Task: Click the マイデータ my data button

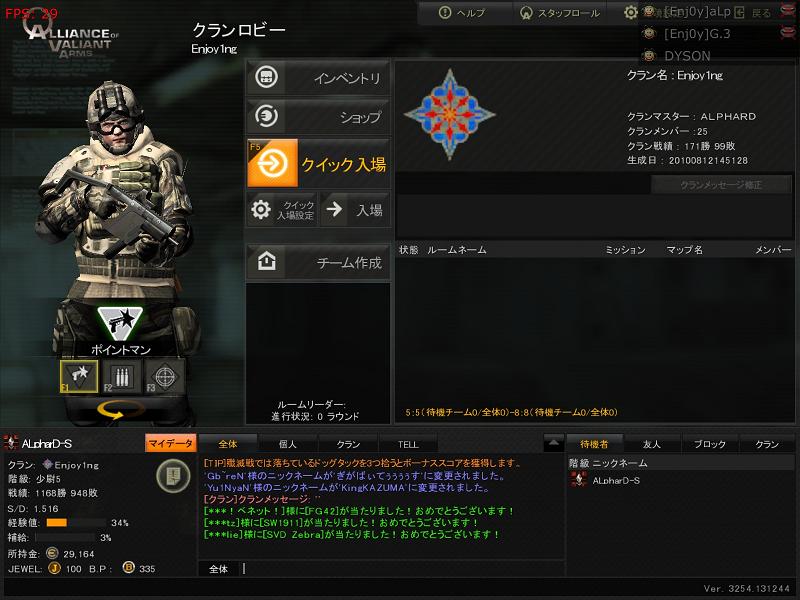Action: click(170, 443)
